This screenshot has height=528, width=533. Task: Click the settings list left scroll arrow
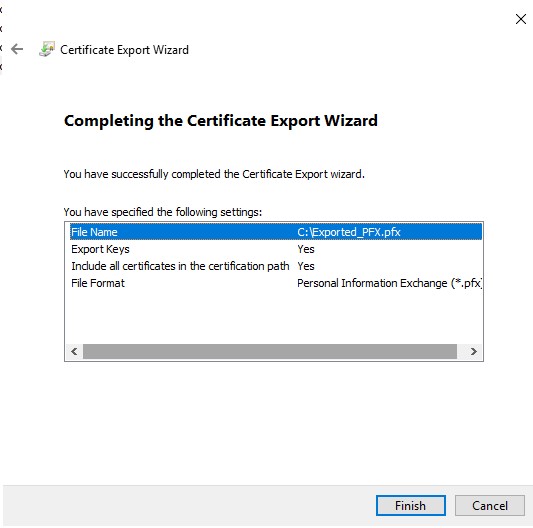coord(74,351)
